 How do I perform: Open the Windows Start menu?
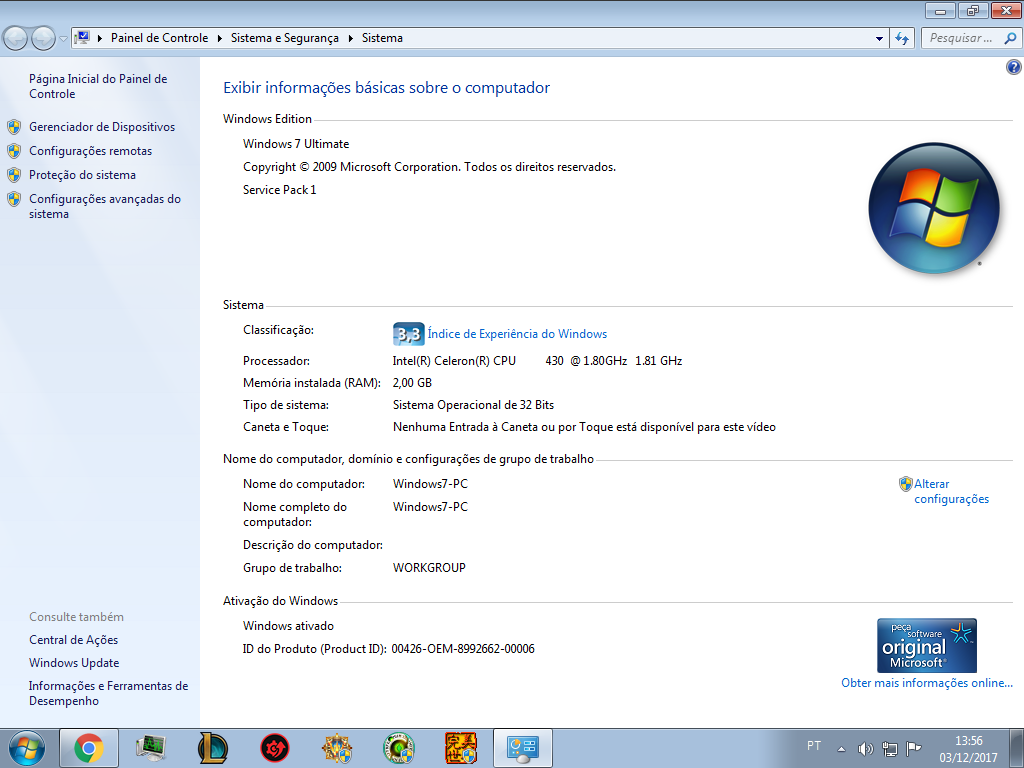pyautogui.click(x=27, y=748)
